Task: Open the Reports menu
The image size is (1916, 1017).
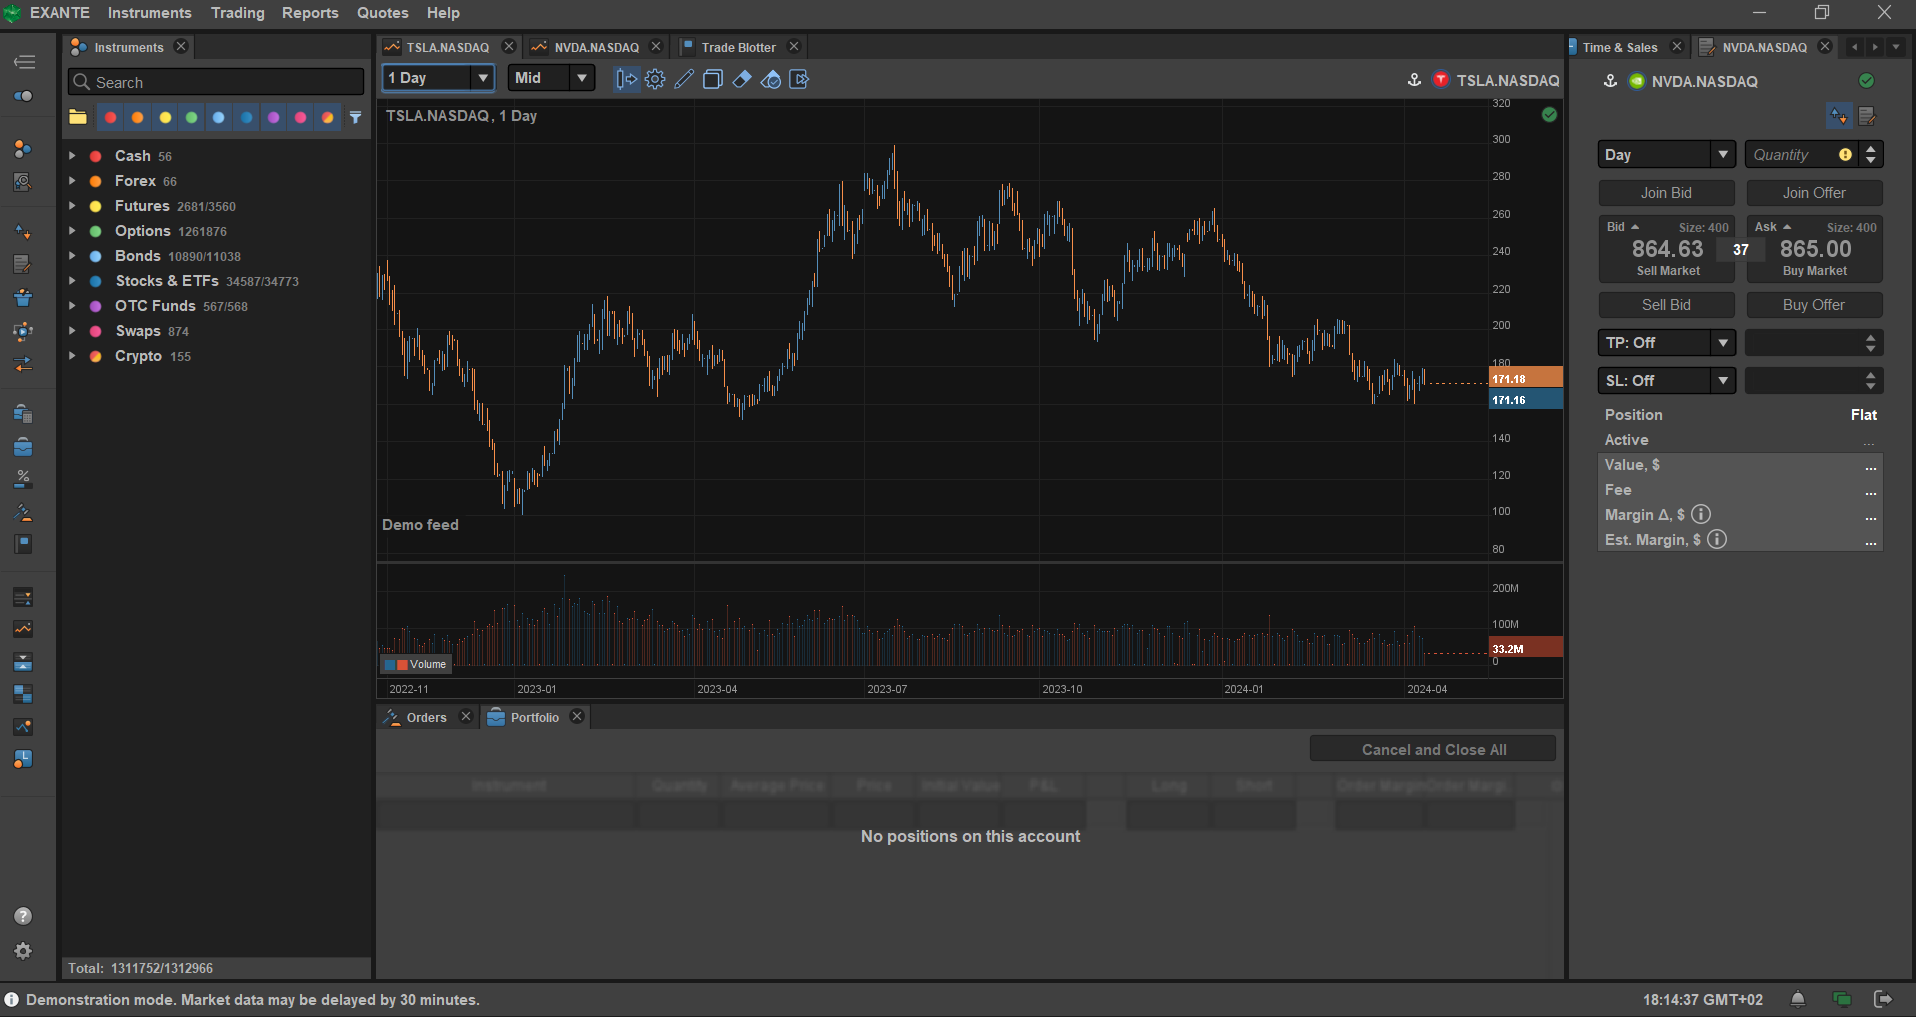Action: click(310, 13)
